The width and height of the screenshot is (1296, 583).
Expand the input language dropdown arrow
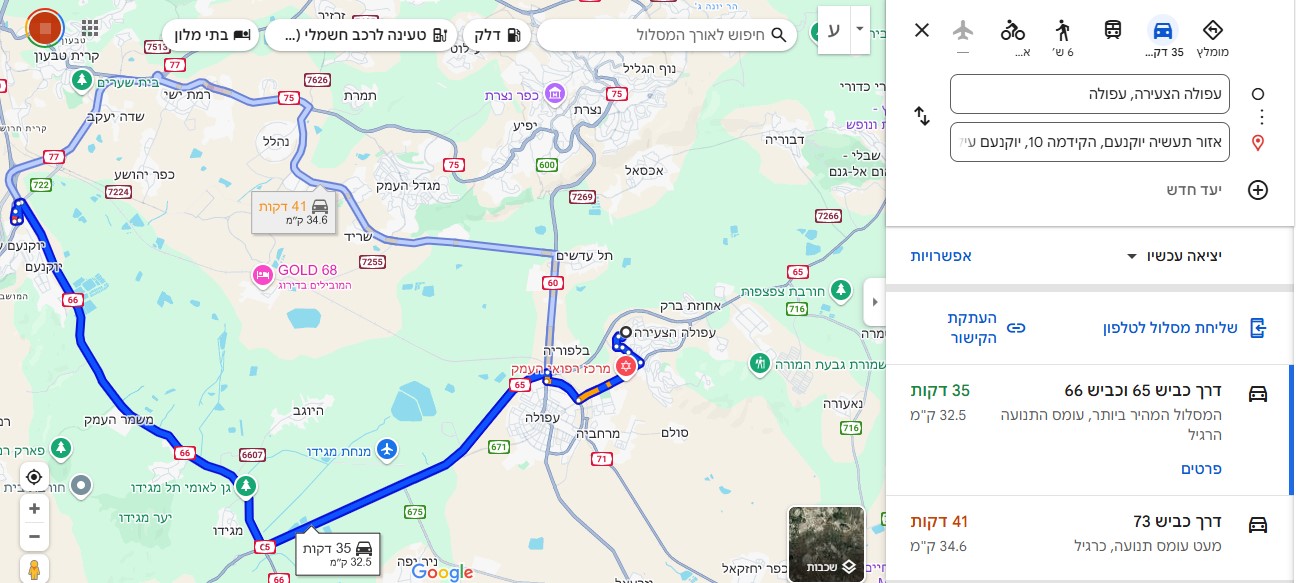pos(859,30)
